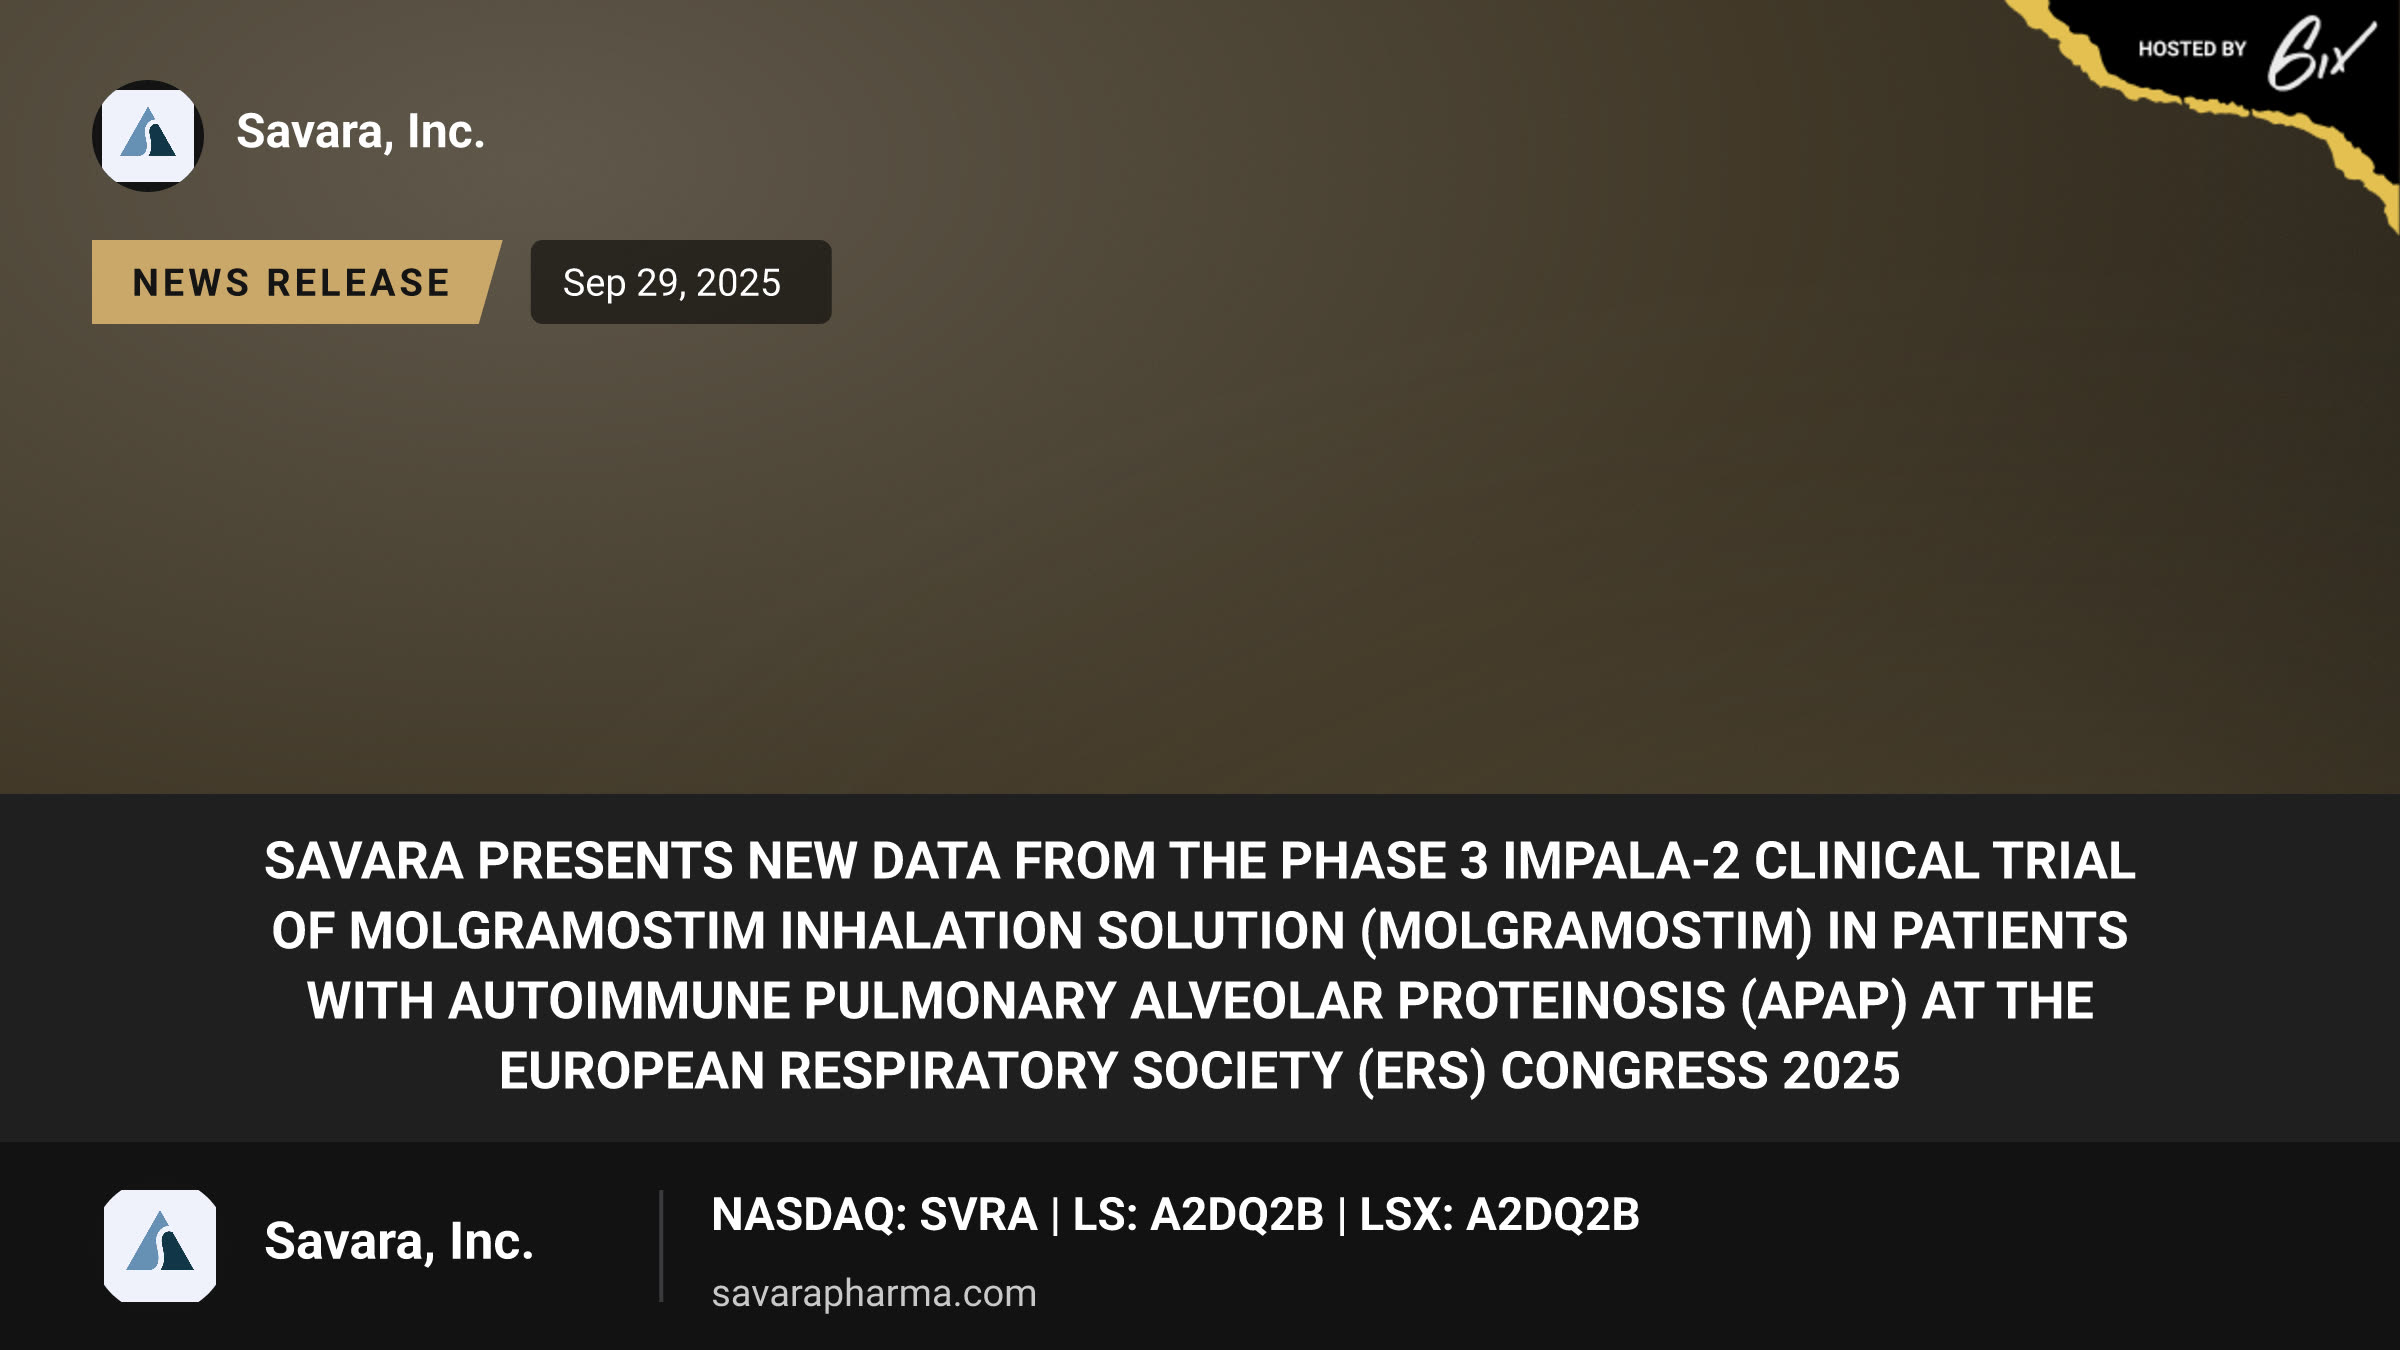Click the Savara, Inc. name in the header
The height and width of the screenshot is (1350, 2400).
tap(361, 132)
